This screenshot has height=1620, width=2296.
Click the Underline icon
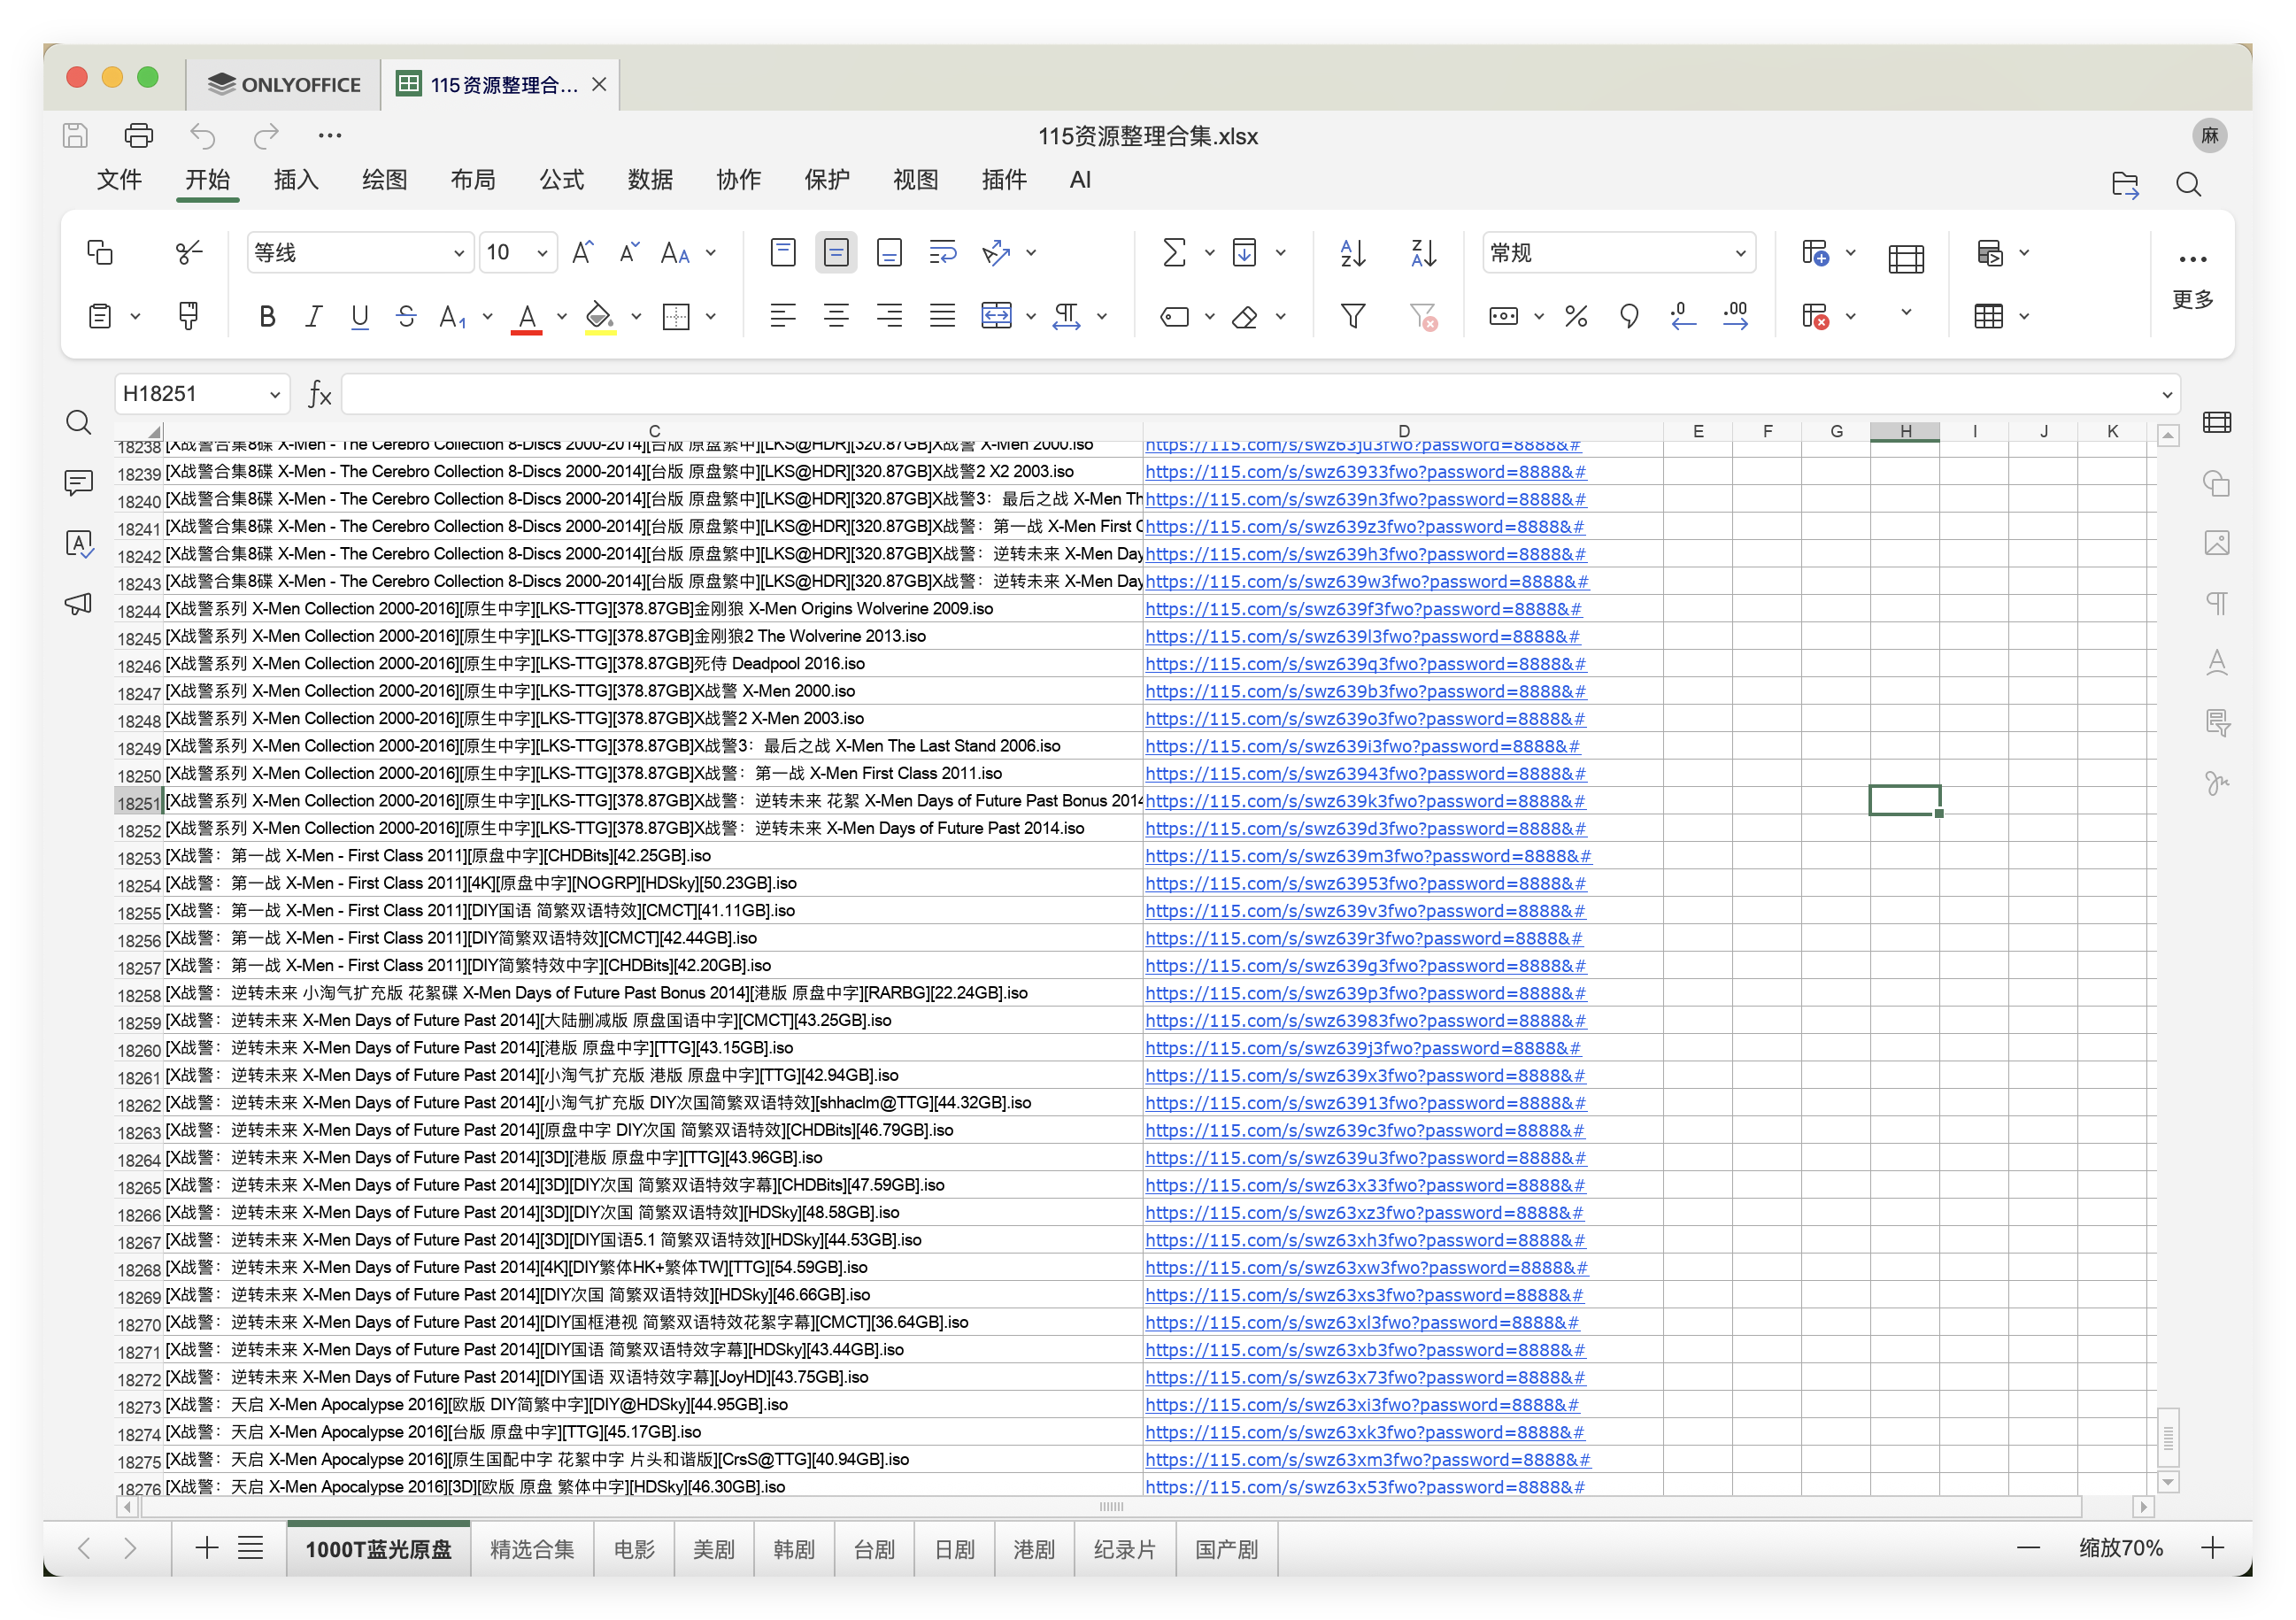360,316
